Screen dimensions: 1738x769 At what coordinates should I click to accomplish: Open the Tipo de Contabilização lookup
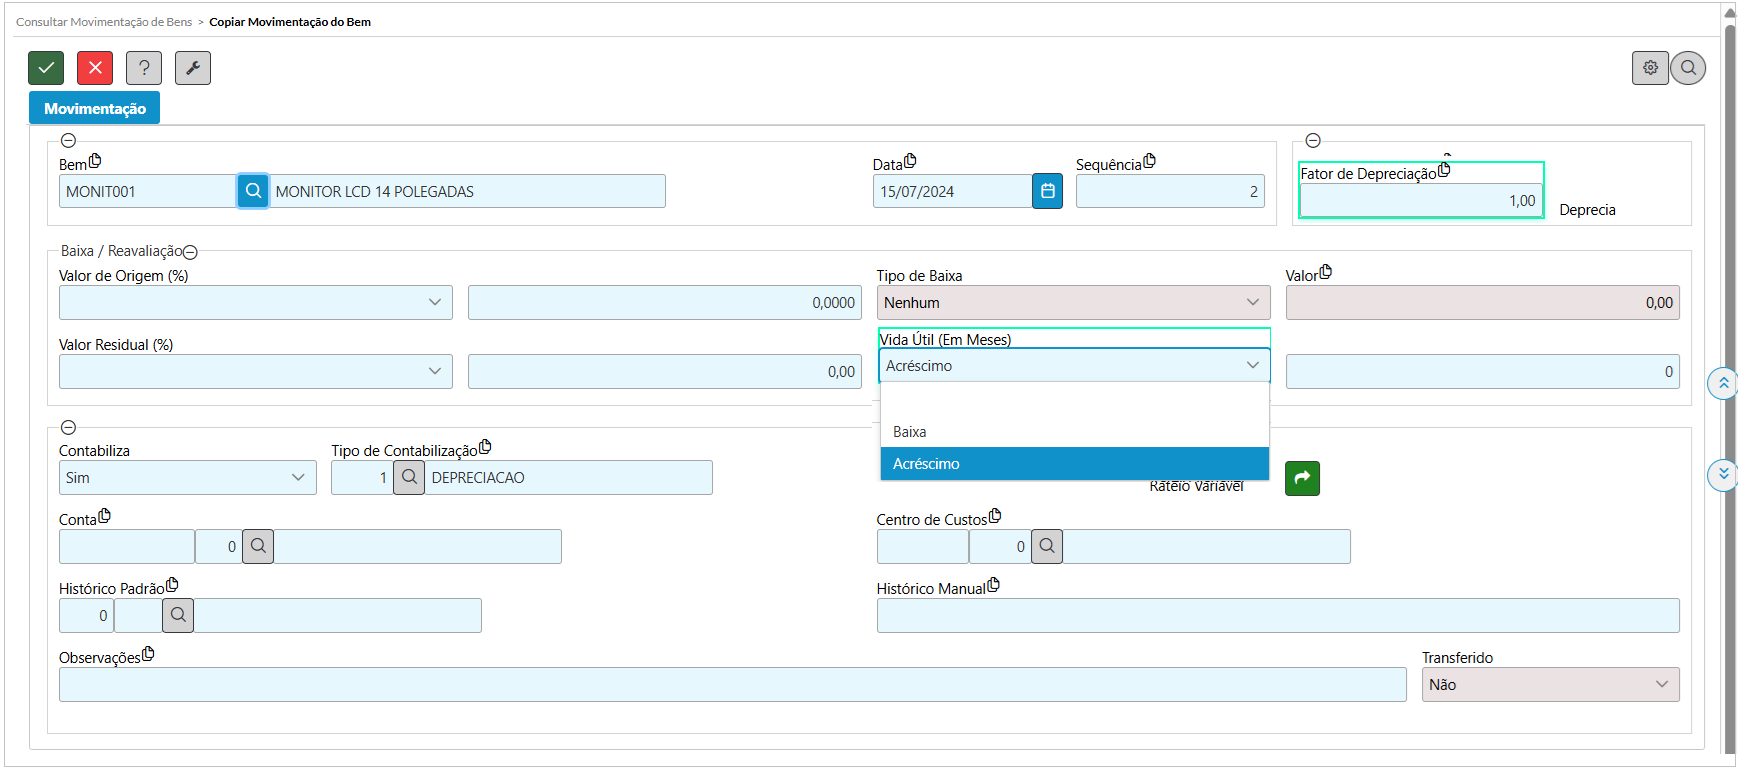pos(409,478)
